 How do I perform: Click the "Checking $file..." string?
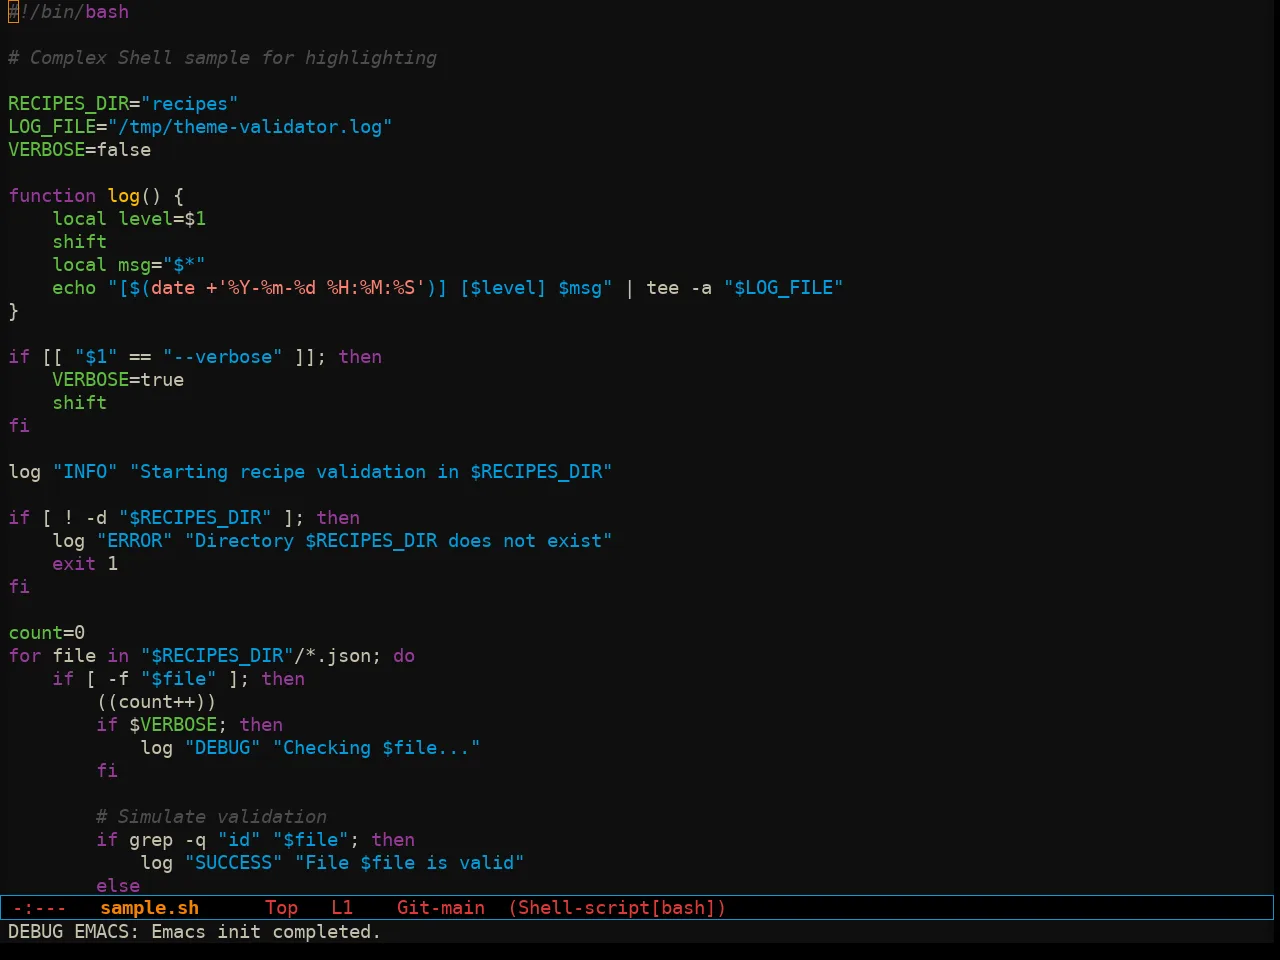(376, 748)
